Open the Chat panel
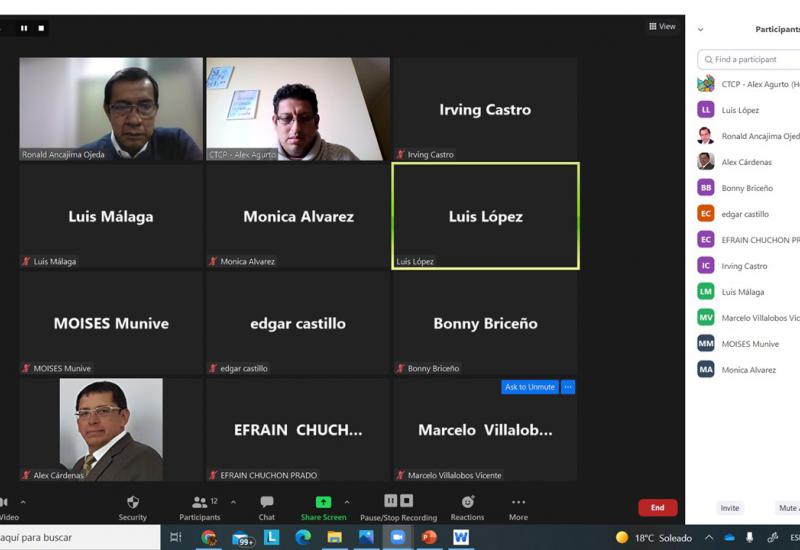Viewport: 800px width, 550px height. click(x=266, y=507)
